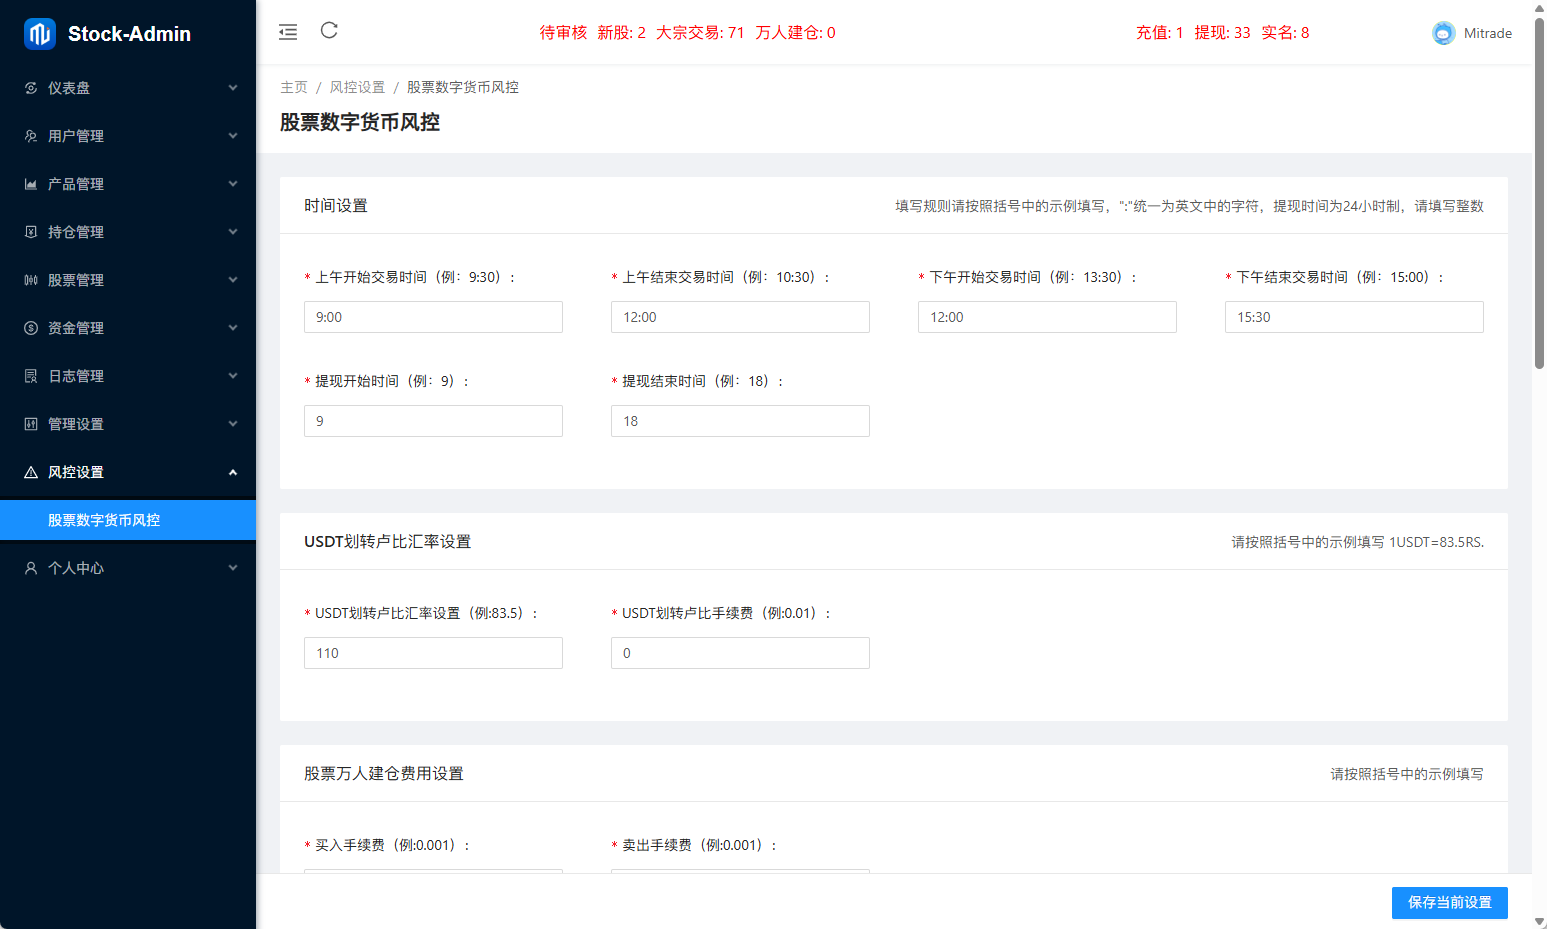Focus the 上午开始交易时间 field showing 9:00
Image resolution: width=1547 pixels, height=929 pixels.
pyautogui.click(x=433, y=317)
